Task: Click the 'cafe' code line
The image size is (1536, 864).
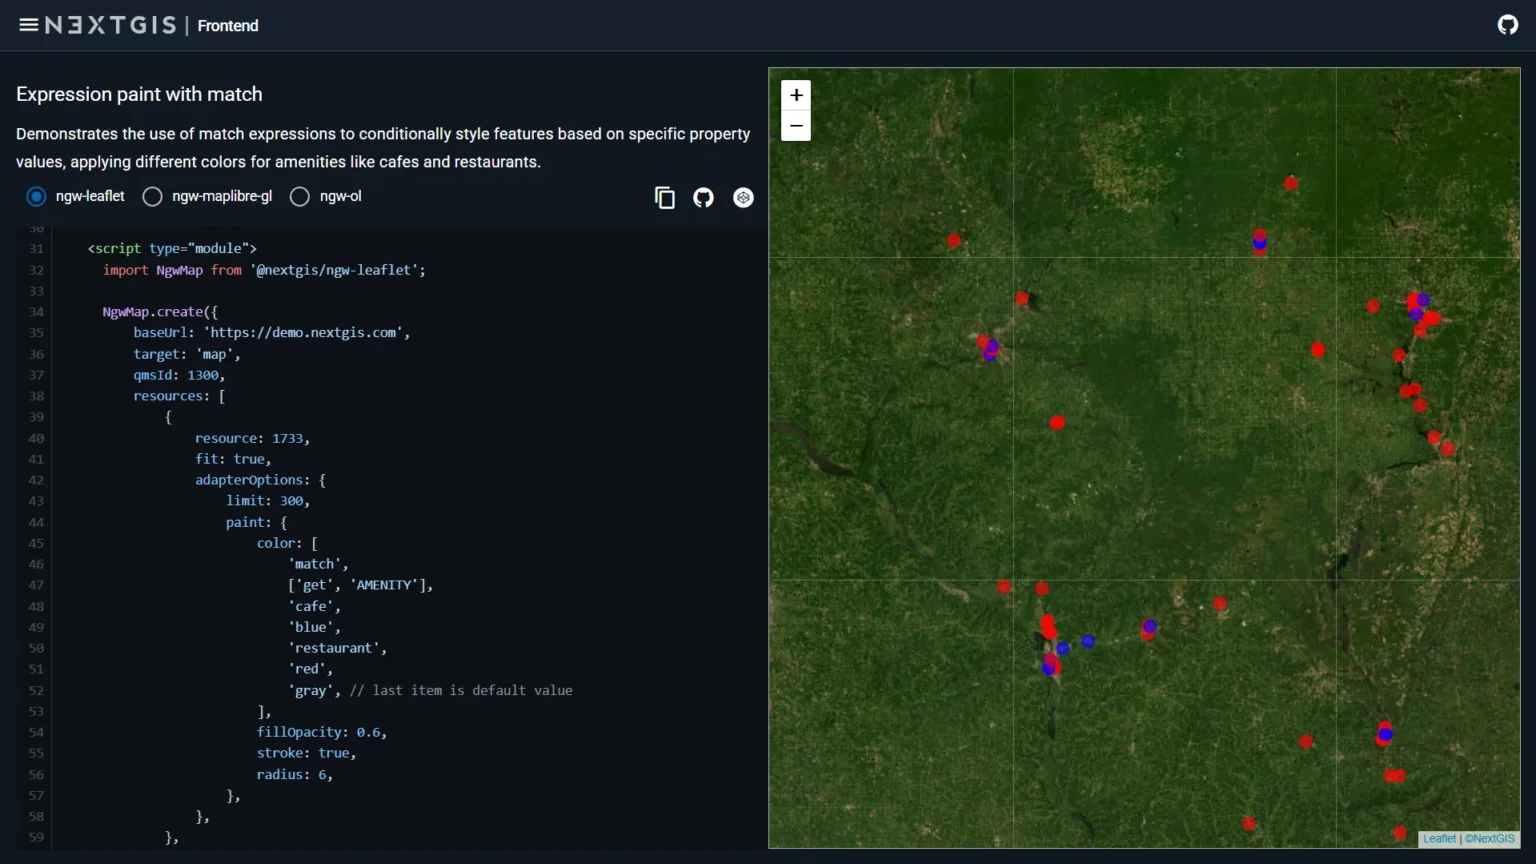Action: [314, 606]
